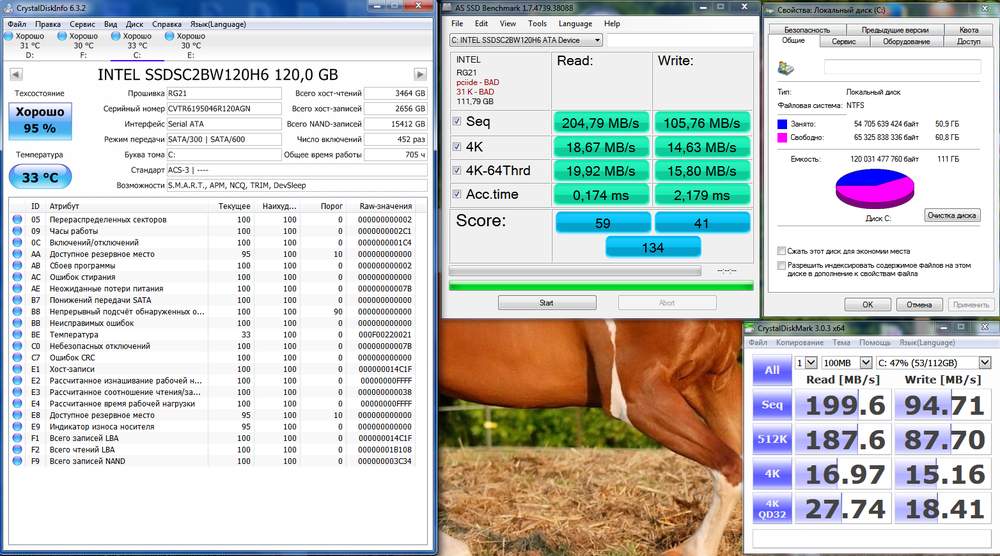Click the previous disk arrow in CrystalDiskInfo
The image size is (1000, 556).
click(x=16, y=75)
